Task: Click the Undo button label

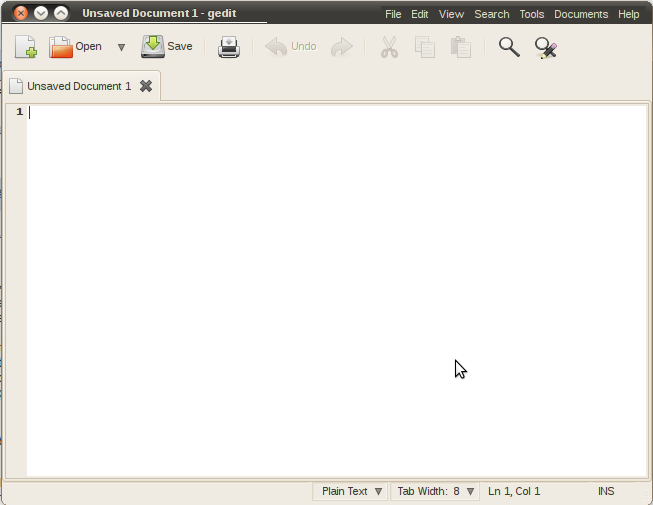Action: click(304, 46)
